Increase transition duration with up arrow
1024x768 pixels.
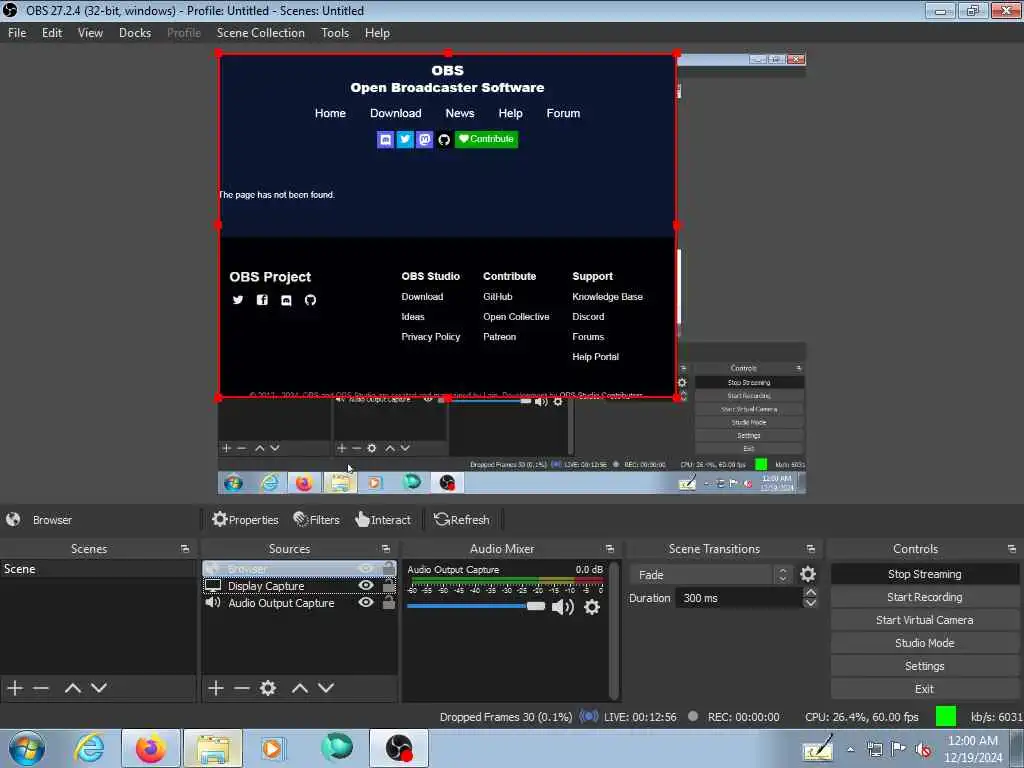pyautogui.click(x=810, y=592)
